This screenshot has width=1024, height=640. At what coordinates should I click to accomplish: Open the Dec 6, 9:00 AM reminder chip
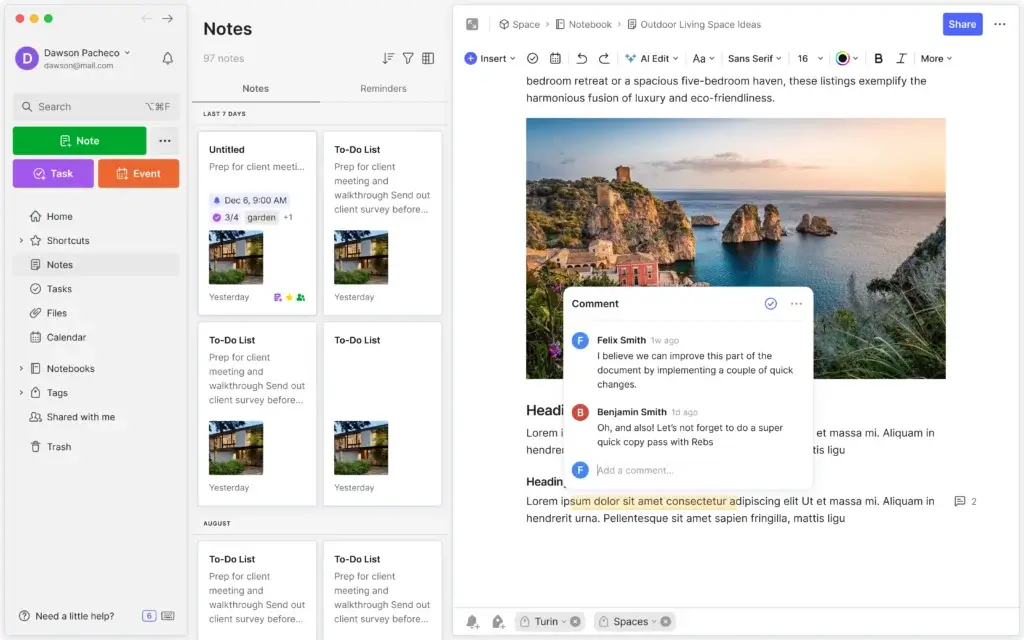click(x=249, y=200)
